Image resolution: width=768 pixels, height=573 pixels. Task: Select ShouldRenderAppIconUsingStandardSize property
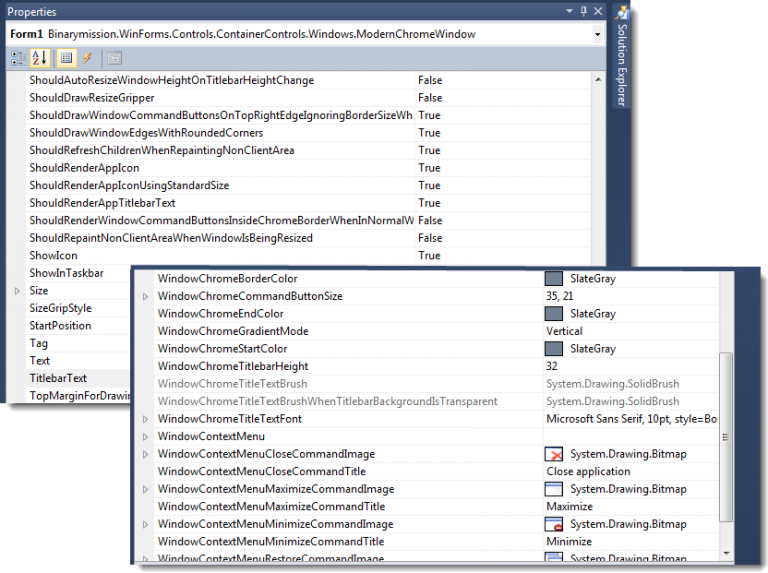click(x=129, y=186)
